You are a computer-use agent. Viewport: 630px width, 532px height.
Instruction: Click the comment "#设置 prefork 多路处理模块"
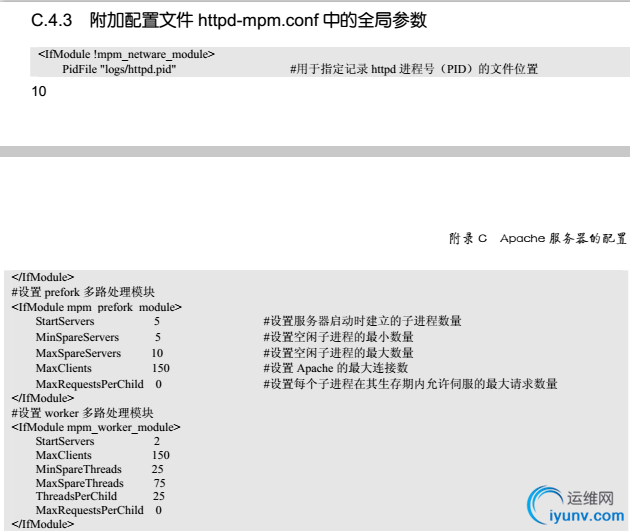coord(83,292)
